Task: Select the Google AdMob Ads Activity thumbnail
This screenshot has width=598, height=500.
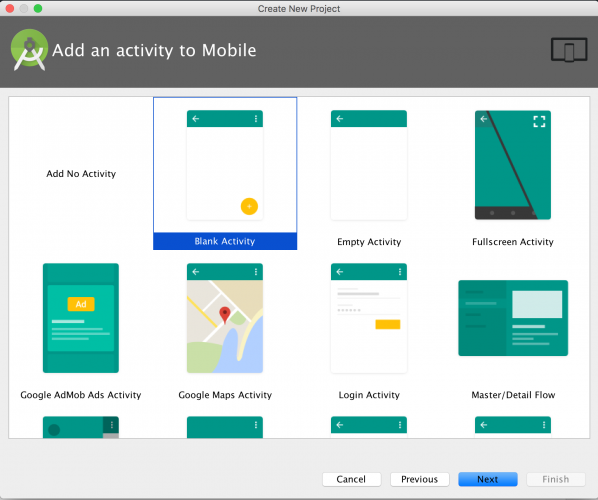Action: (x=81, y=318)
